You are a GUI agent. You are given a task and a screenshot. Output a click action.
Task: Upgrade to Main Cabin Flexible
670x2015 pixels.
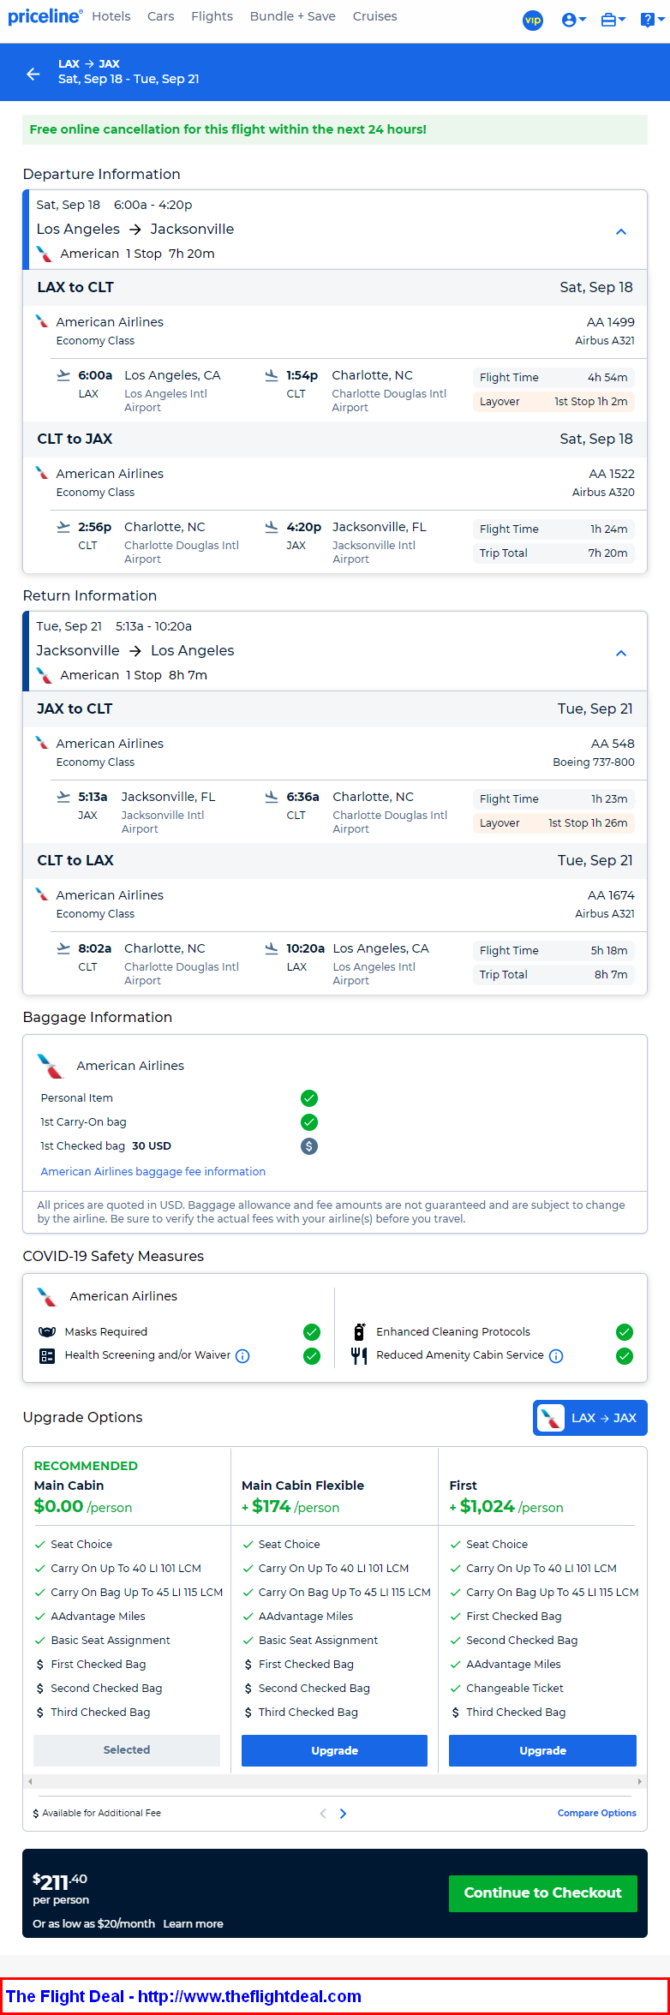334,1750
